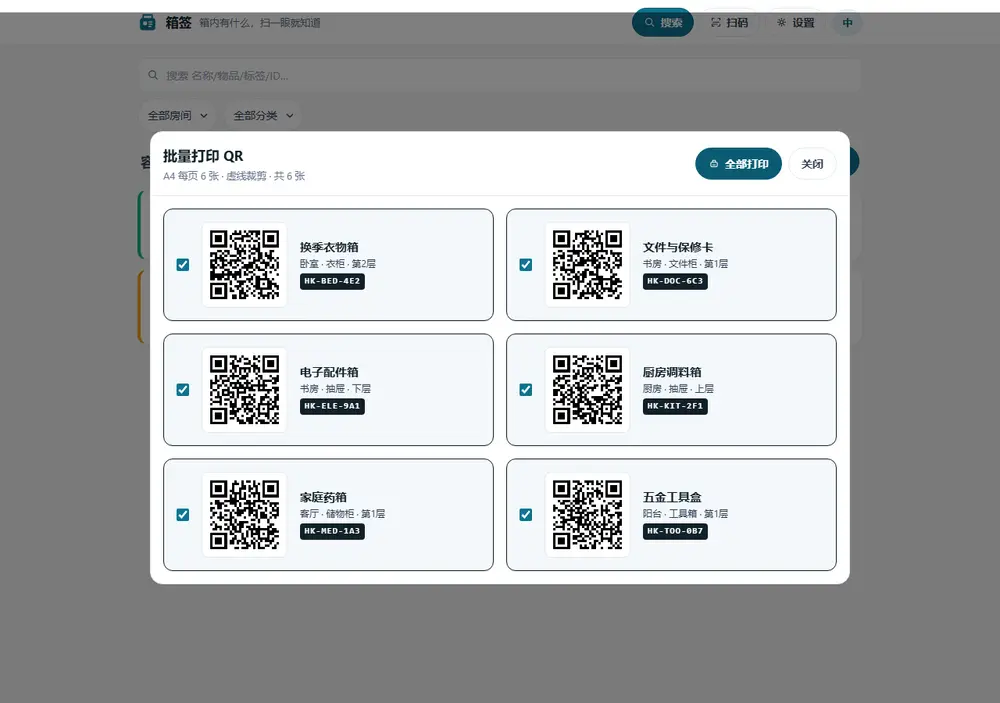Expand the 全部分类 dropdown
The width and height of the screenshot is (1000, 703).
click(263, 115)
